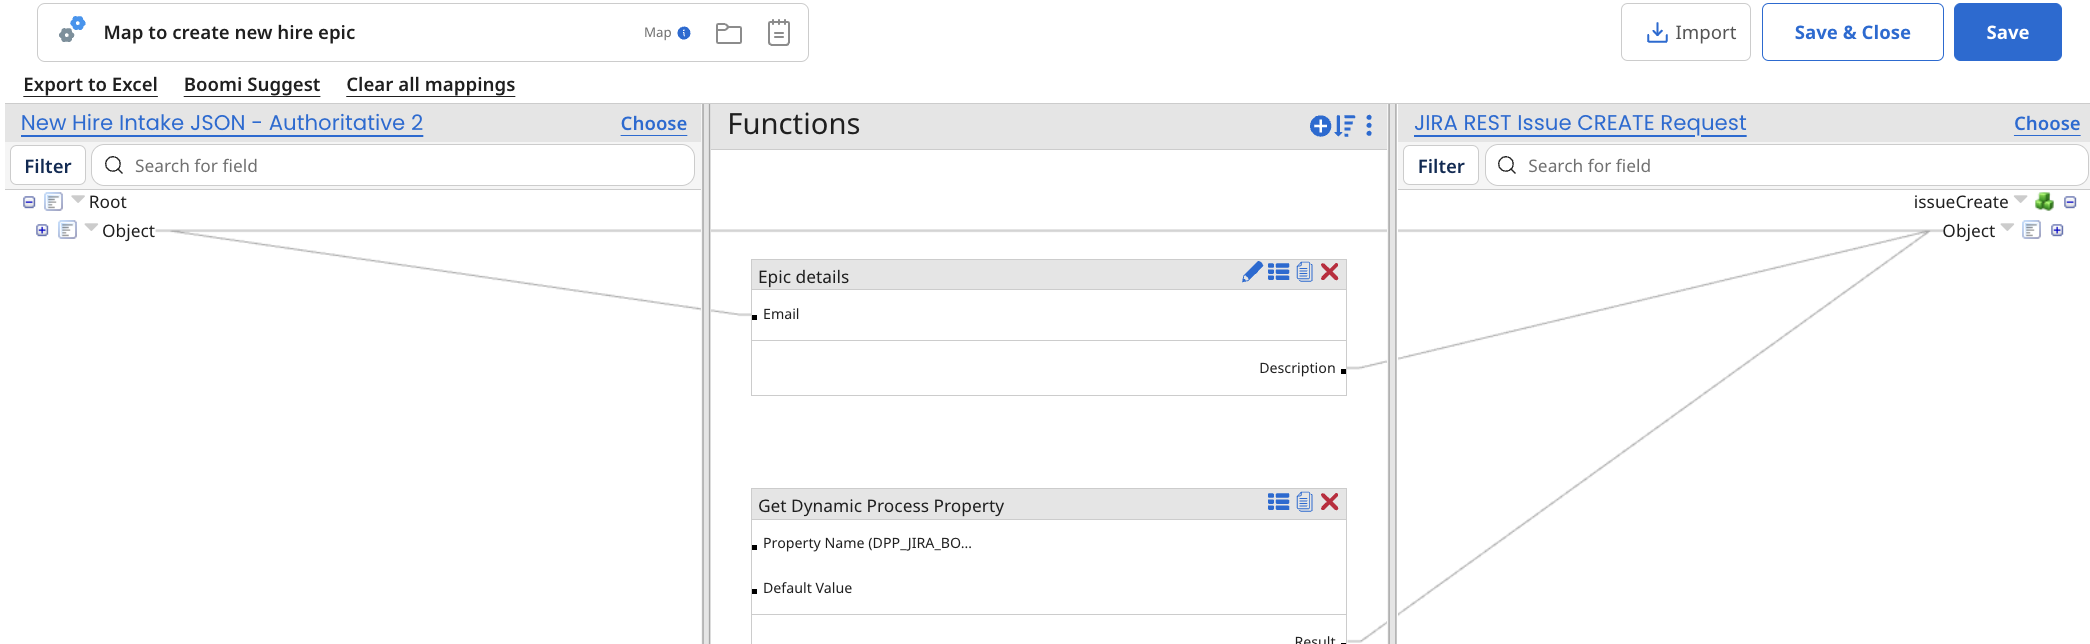2090x644 pixels.
Task: Delete the Epic details function
Action: 1330,272
